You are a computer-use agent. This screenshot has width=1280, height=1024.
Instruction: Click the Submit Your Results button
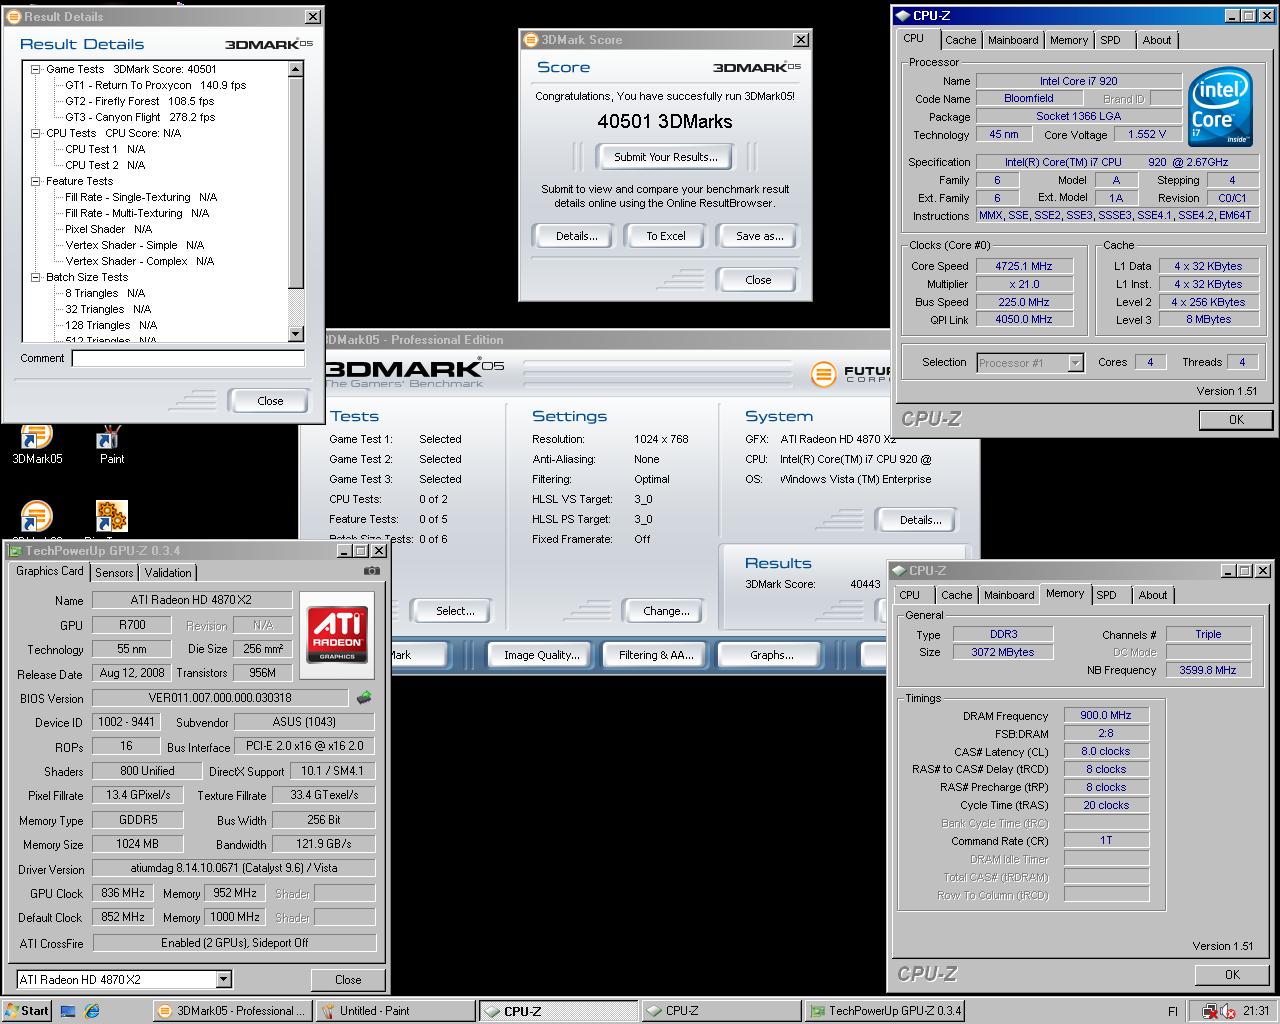click(x=665, y=157)
